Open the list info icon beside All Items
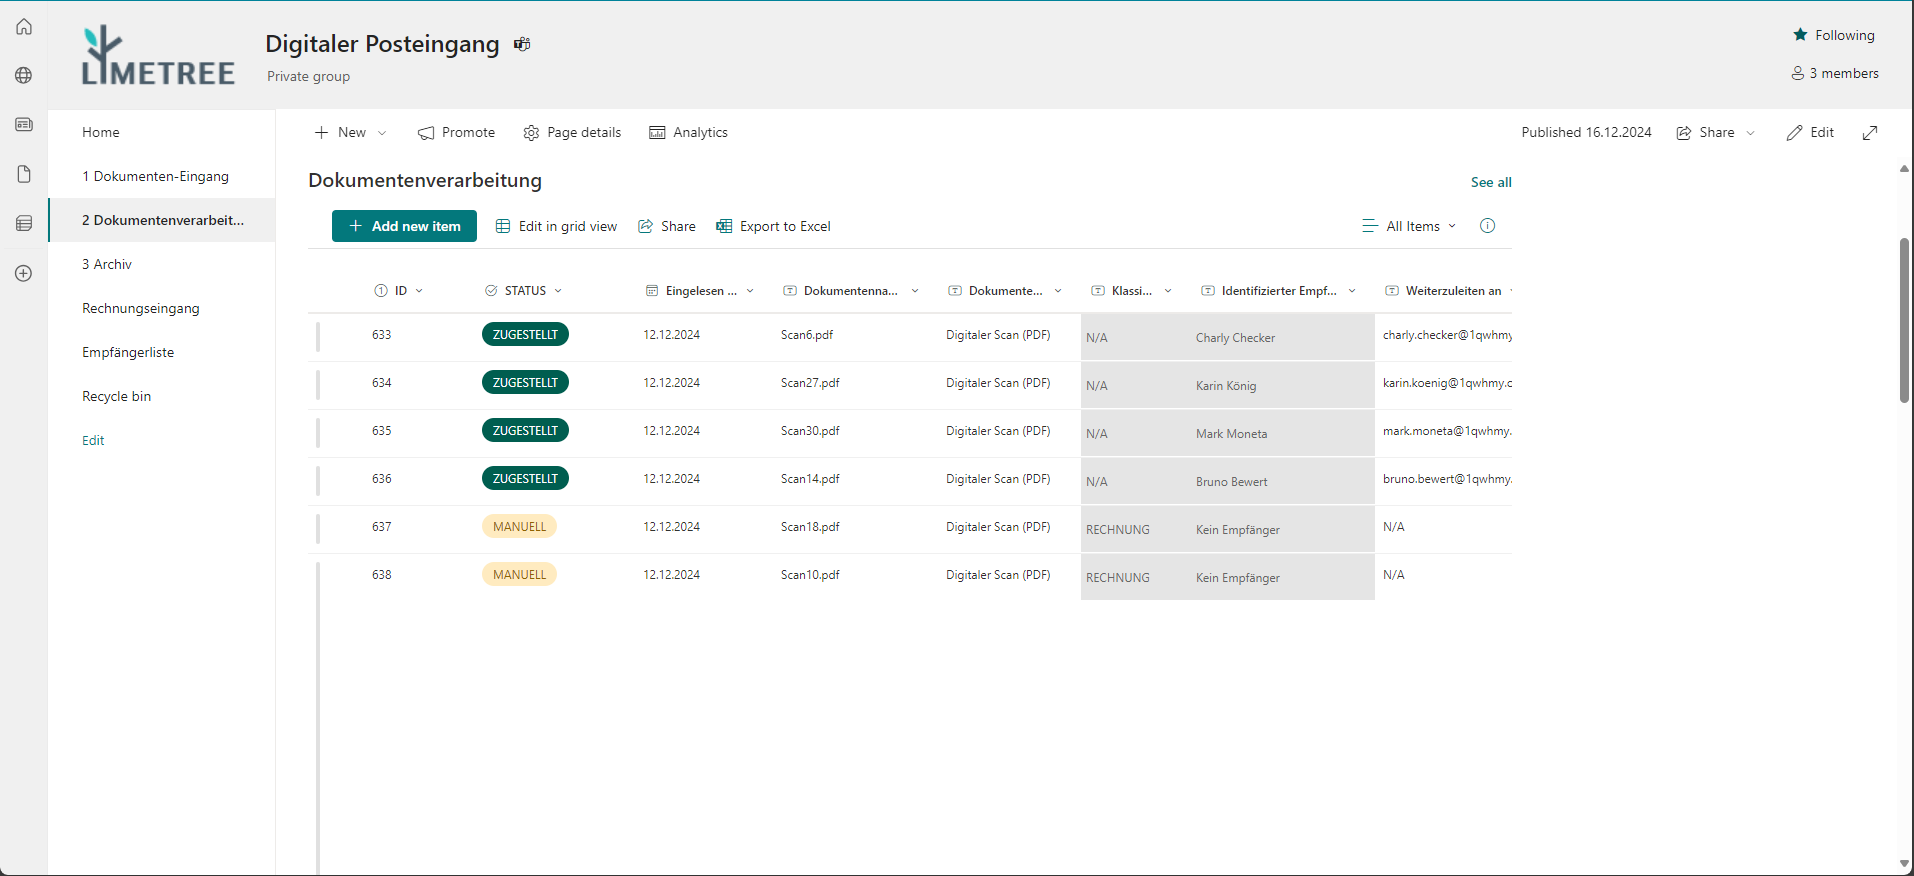 [1487, 226]
